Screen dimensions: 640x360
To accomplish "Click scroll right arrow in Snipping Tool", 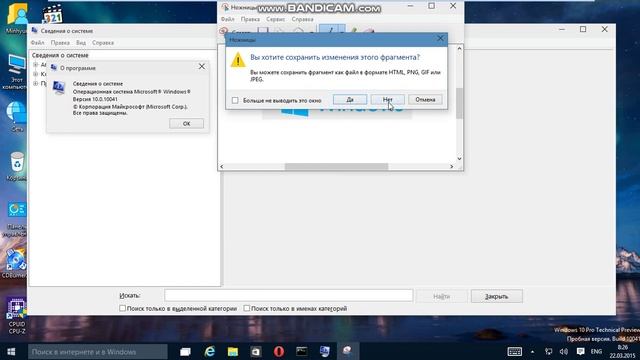I will (451, 167).
